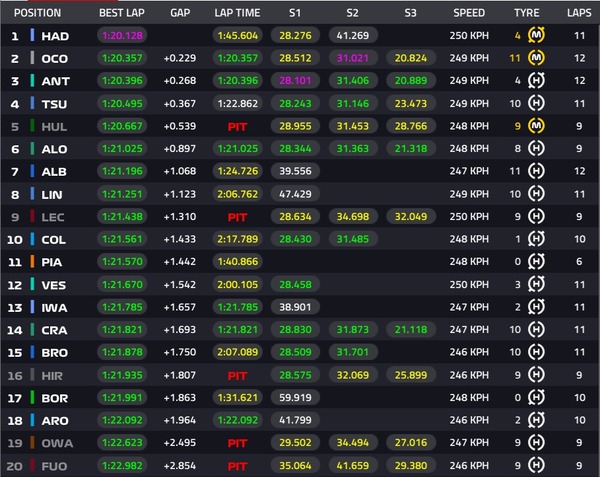The image size is (600, 477).
Task: Click BOR's hard tyre icon
Action: point(537,398)
